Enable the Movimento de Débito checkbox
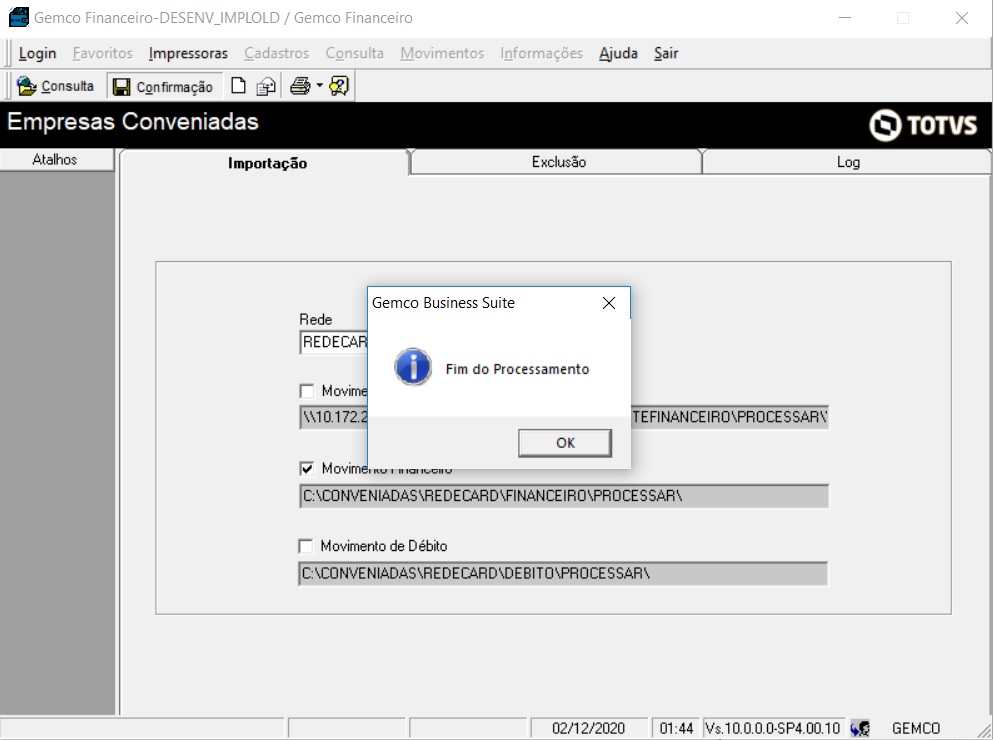Viewport: 993px width, 740px height. (x=306, y=546)
